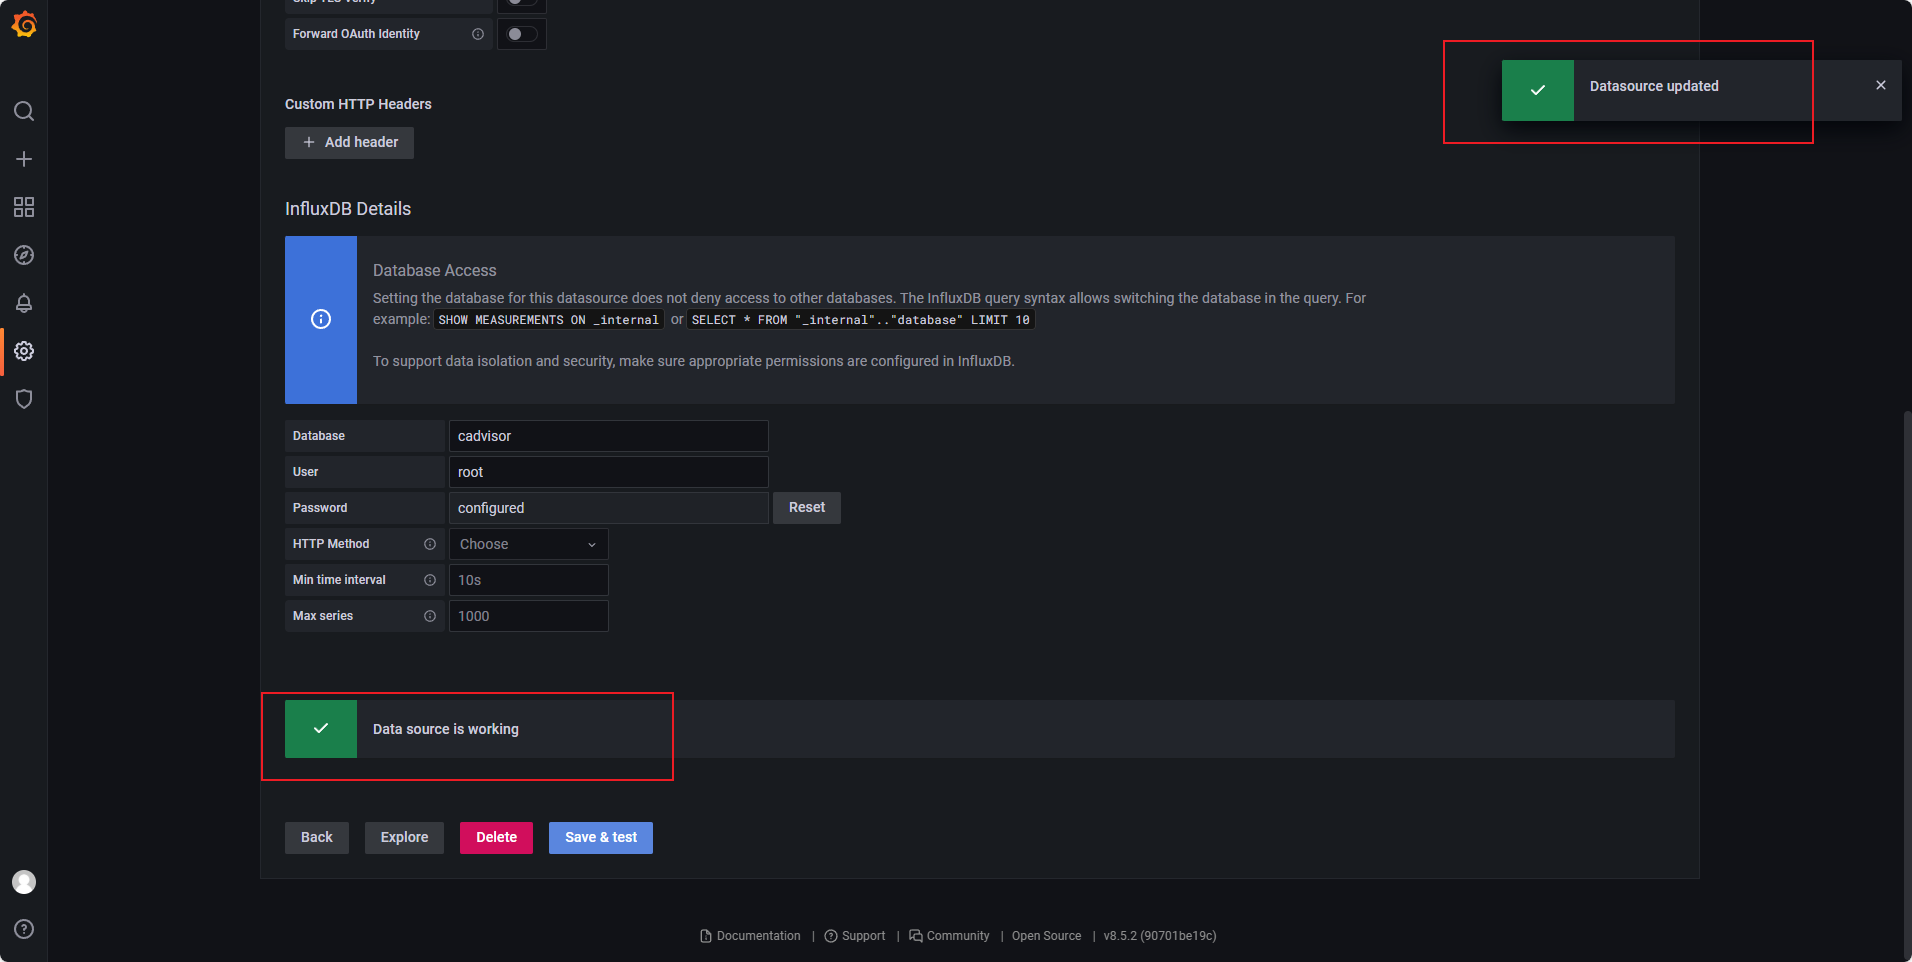Viewport: 1912px width, 962px height.
Task: Open the user profile avatar
Action: point(24,882)
